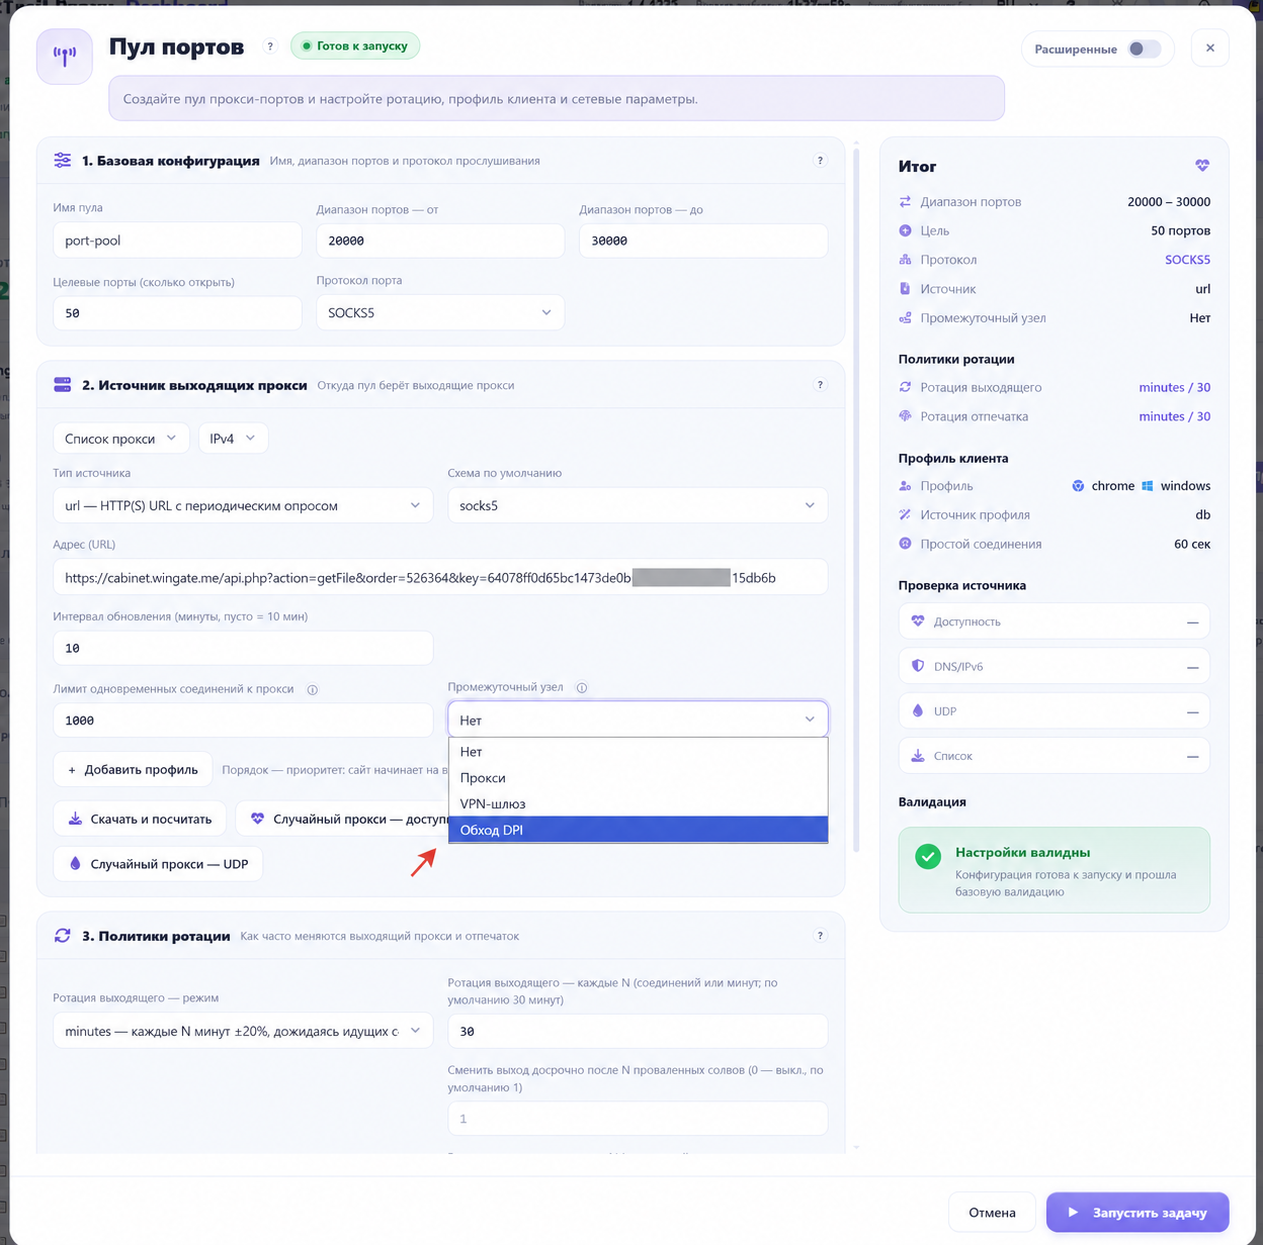Image resolution: width=1263 pixels, height=1245 pixels.
Task: Open the Схема по умолчанию socks5 dropdown
Action: pyautogui.click(x=638, y=505)
